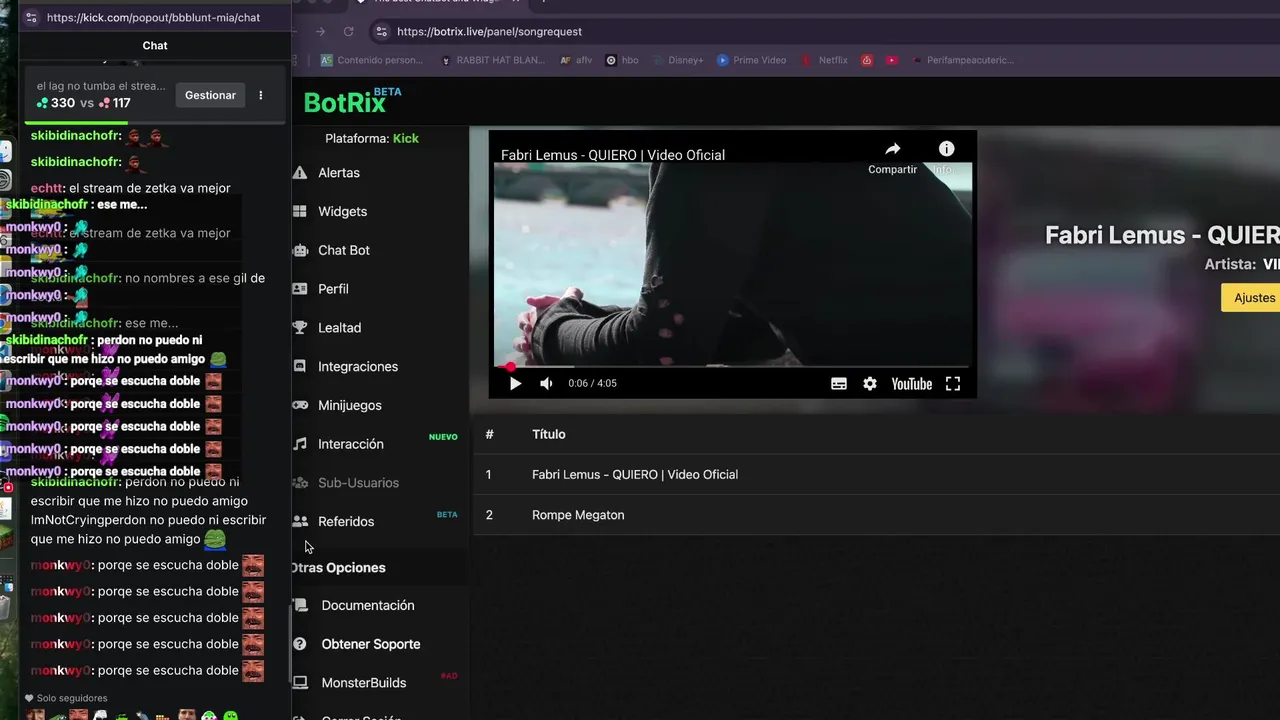Open the Chat Bot sidebar section
The image size is (1280, 720).
[x=343, y=250]
